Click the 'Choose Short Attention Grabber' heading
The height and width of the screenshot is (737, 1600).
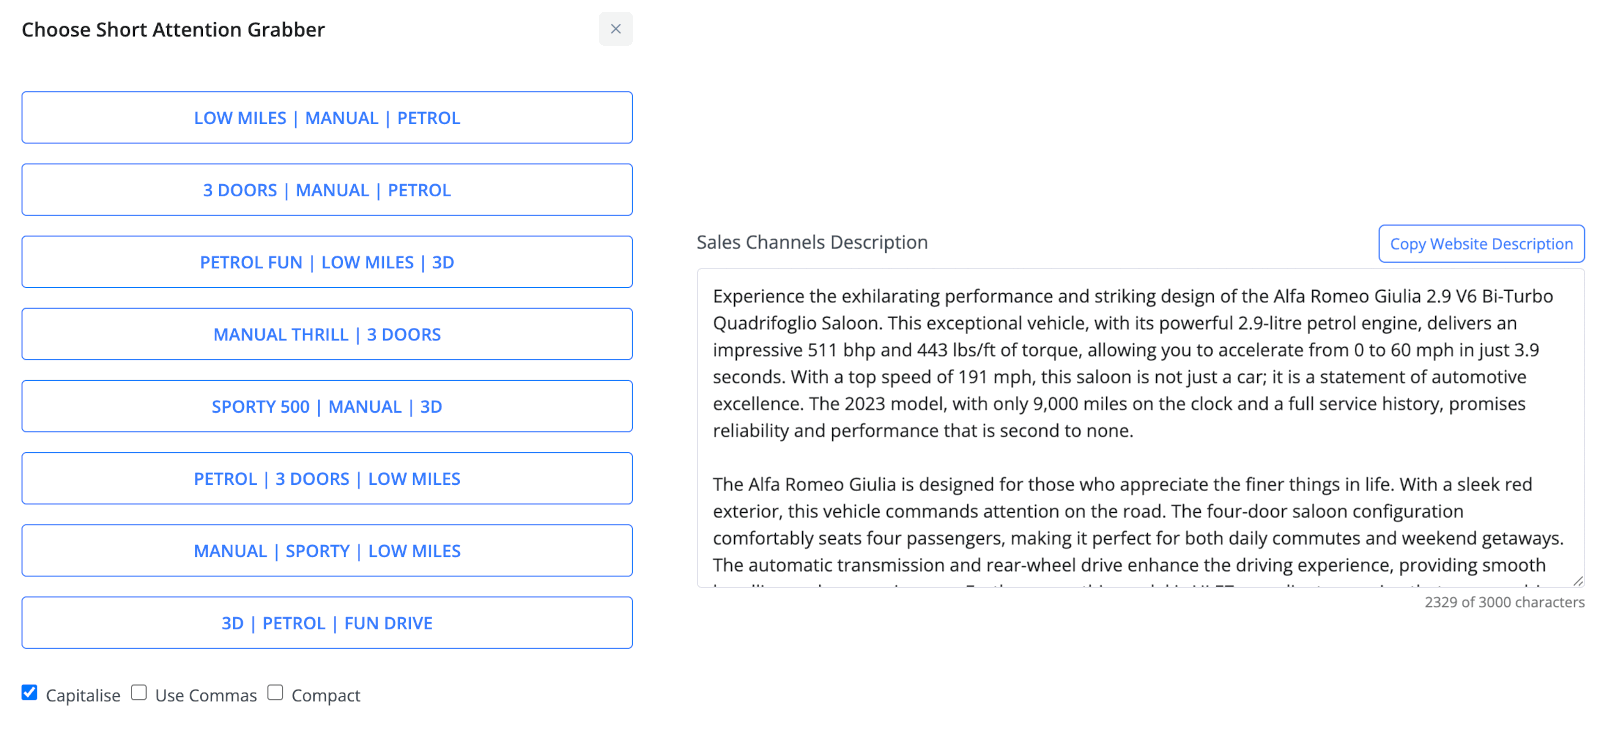(173, 30)
